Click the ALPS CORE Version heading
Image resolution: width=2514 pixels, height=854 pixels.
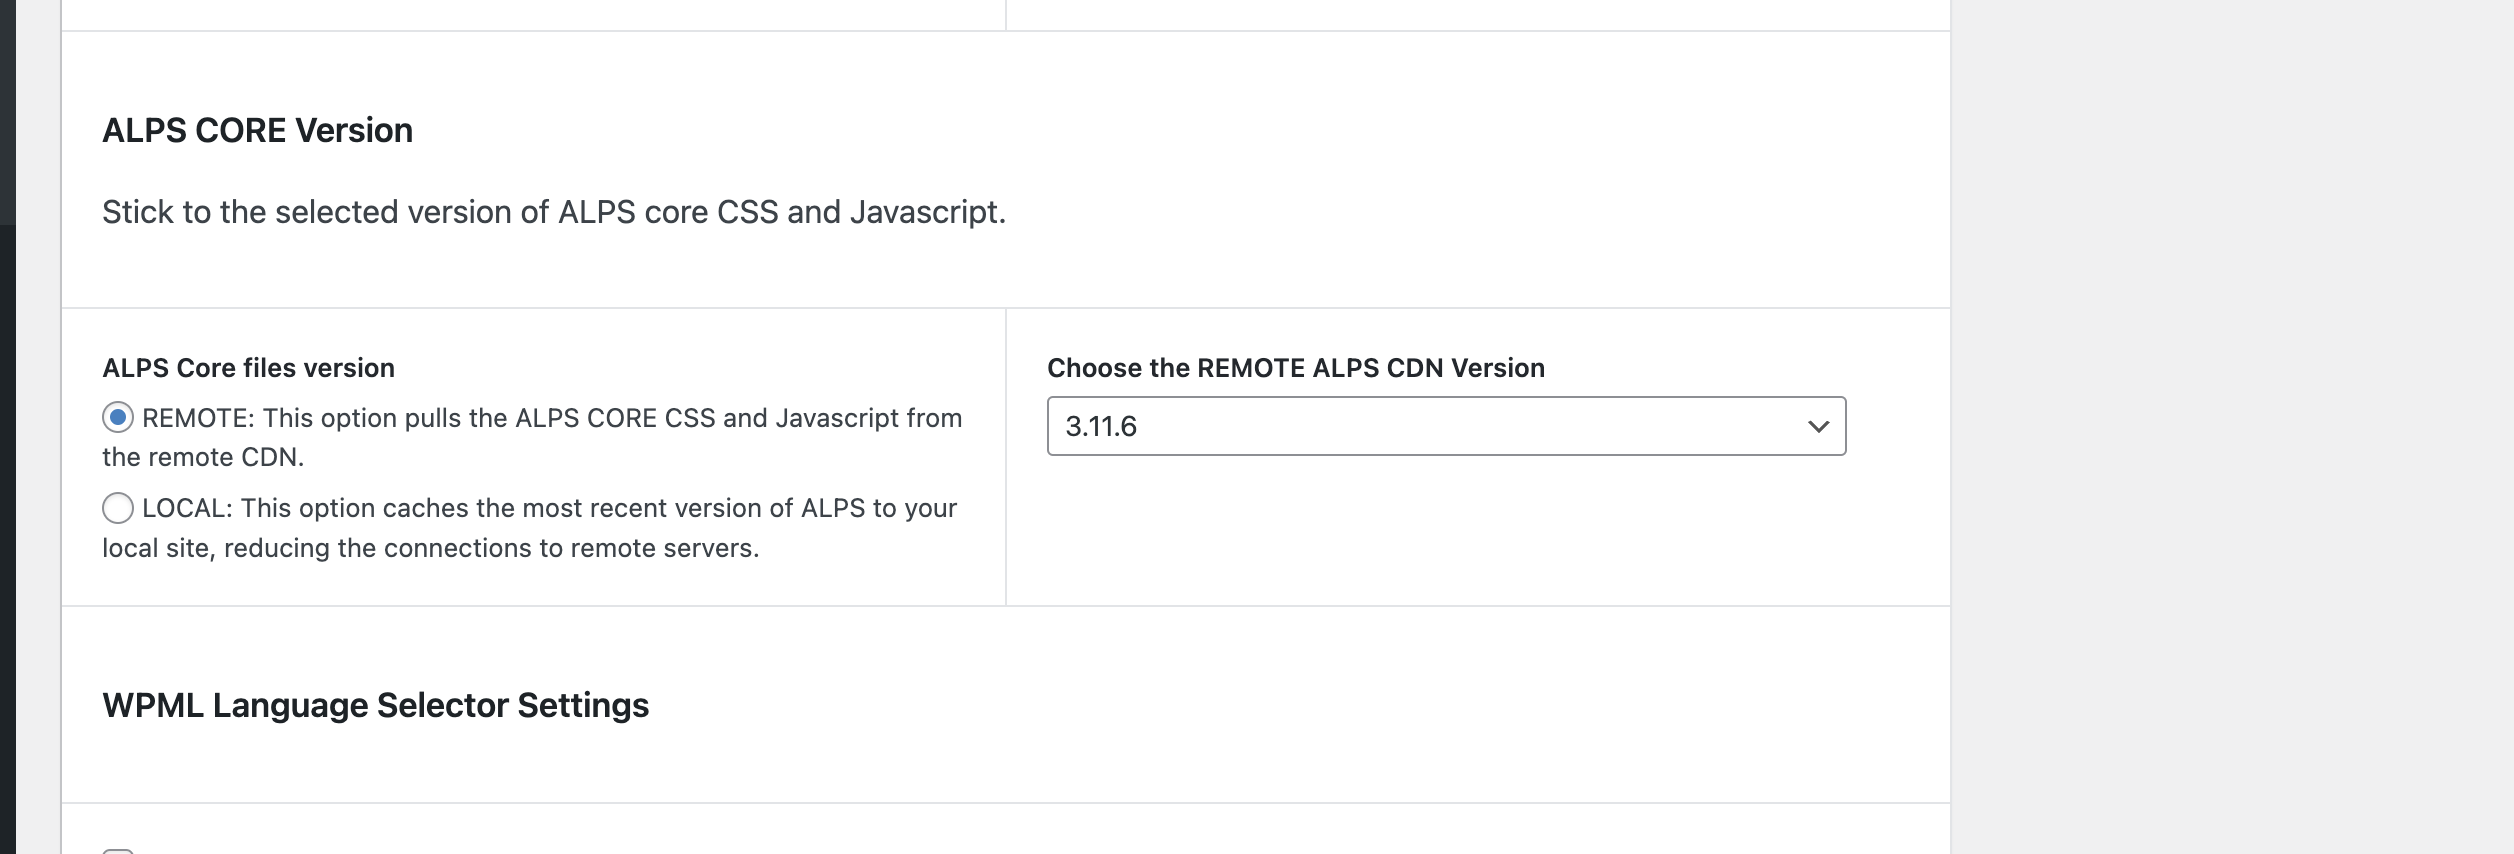click(257, 128)
